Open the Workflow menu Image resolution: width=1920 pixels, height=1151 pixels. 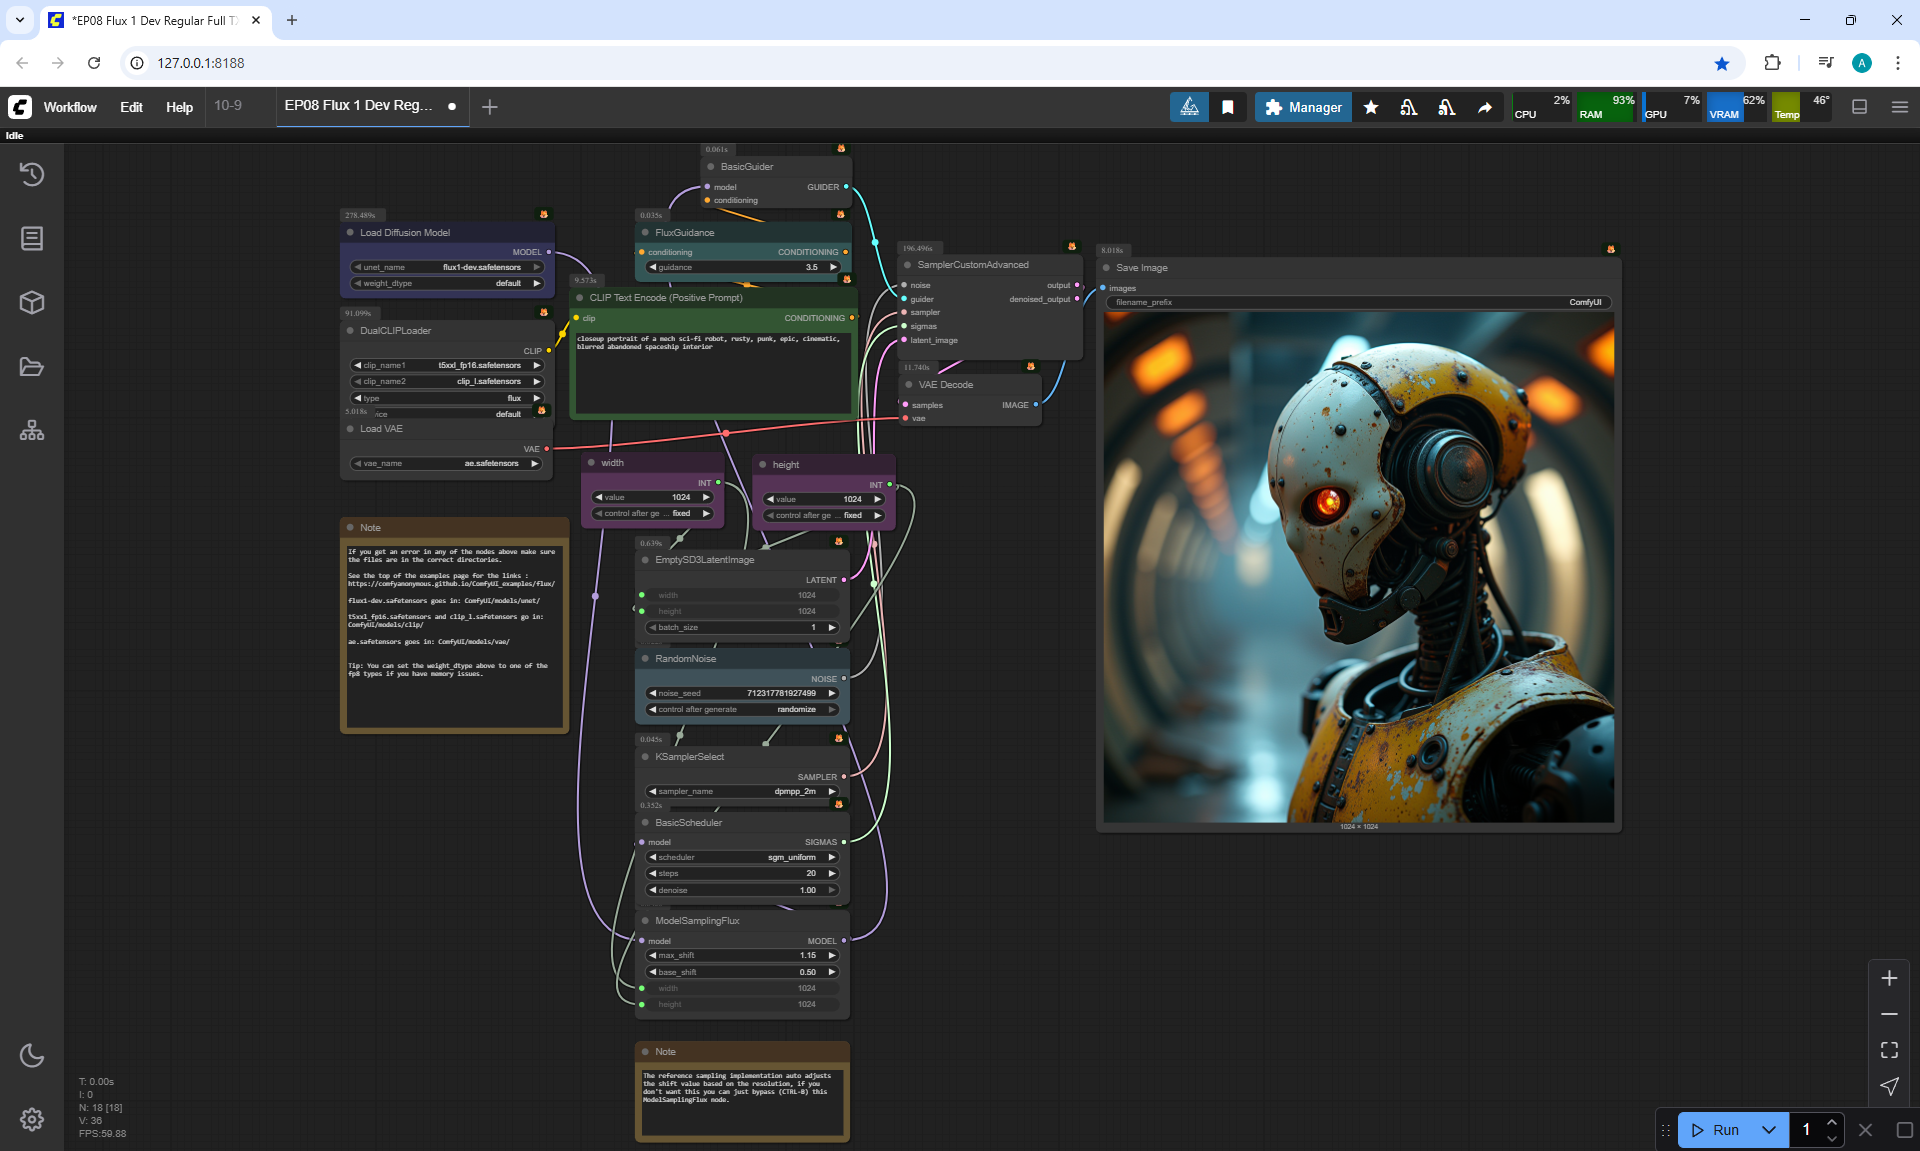click(70, 107)
